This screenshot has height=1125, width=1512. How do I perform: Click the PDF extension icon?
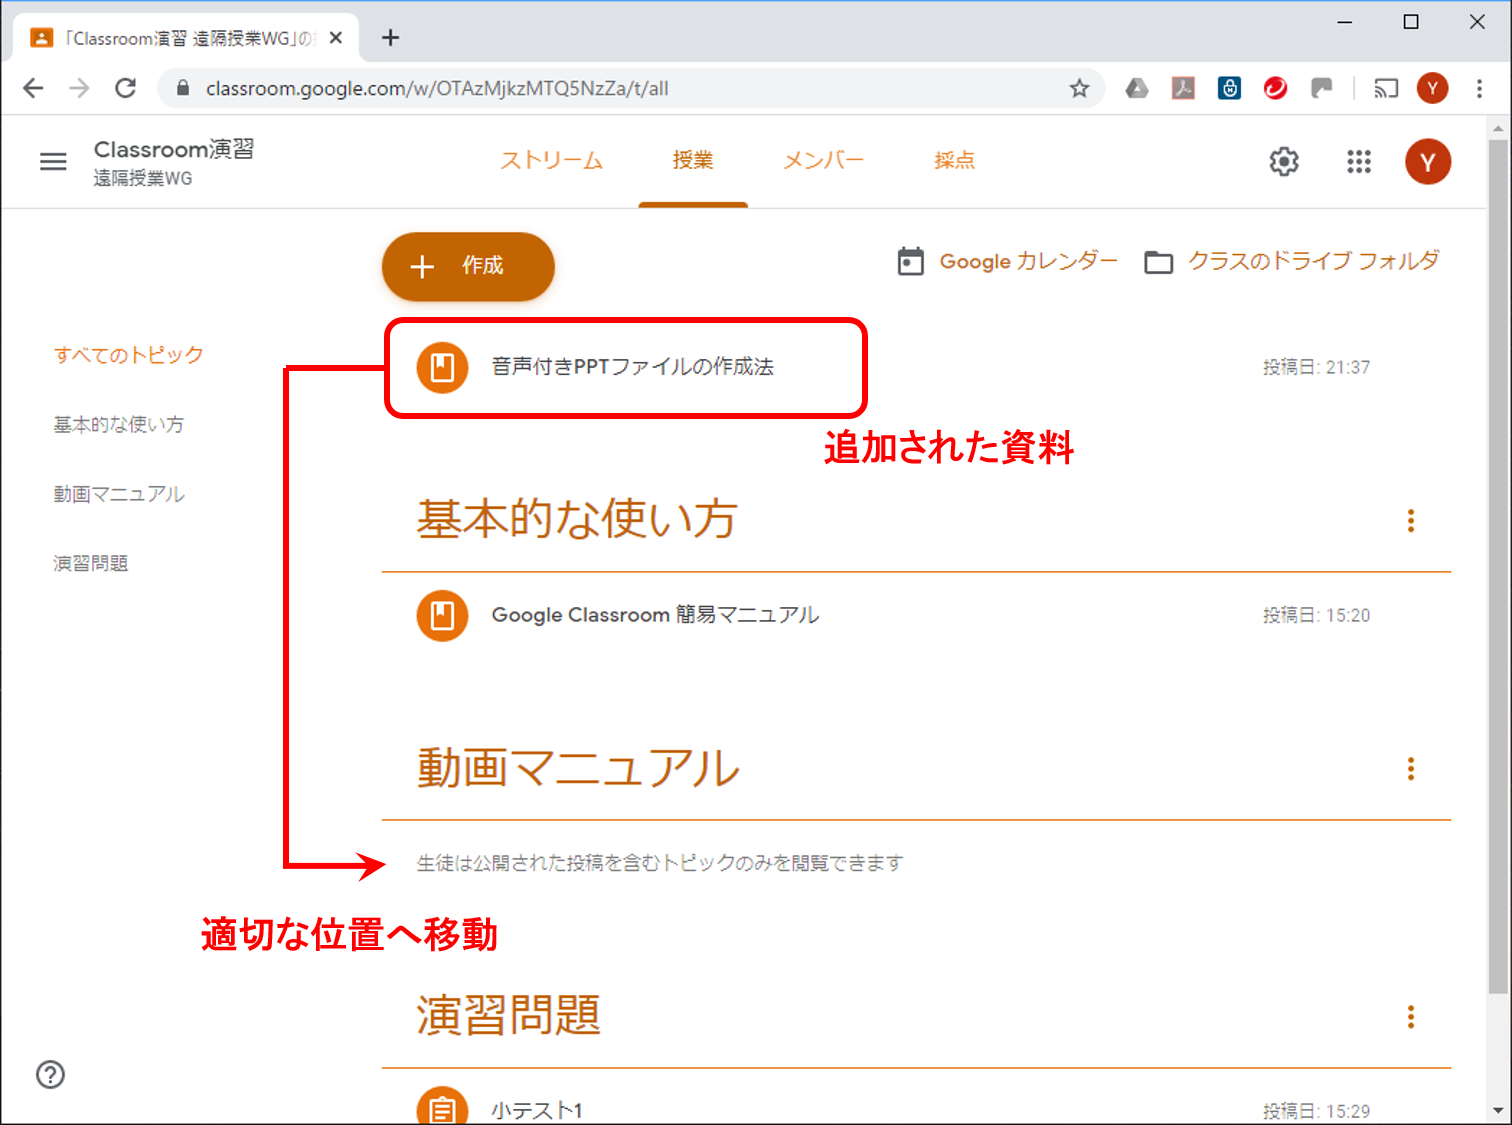(1183, 88)
